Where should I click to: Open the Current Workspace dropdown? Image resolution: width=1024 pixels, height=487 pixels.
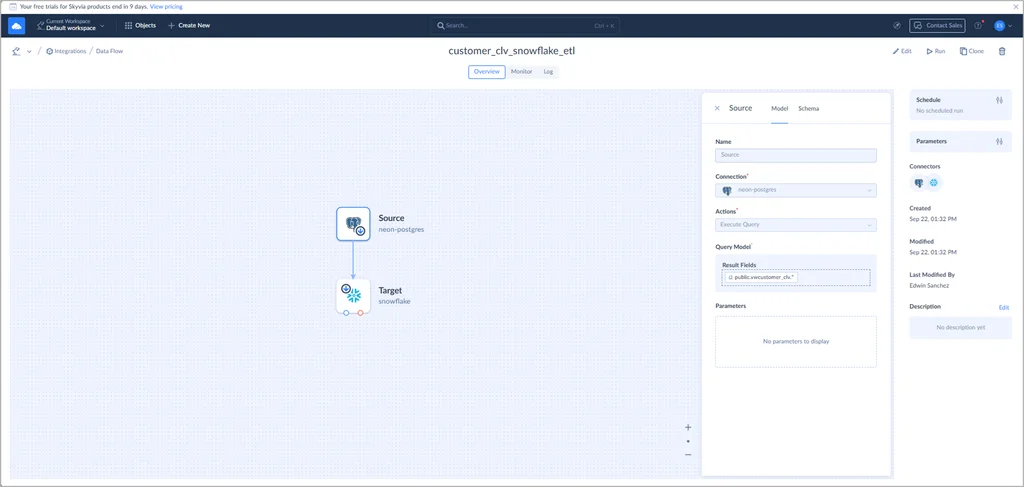(x=71, y=25)
